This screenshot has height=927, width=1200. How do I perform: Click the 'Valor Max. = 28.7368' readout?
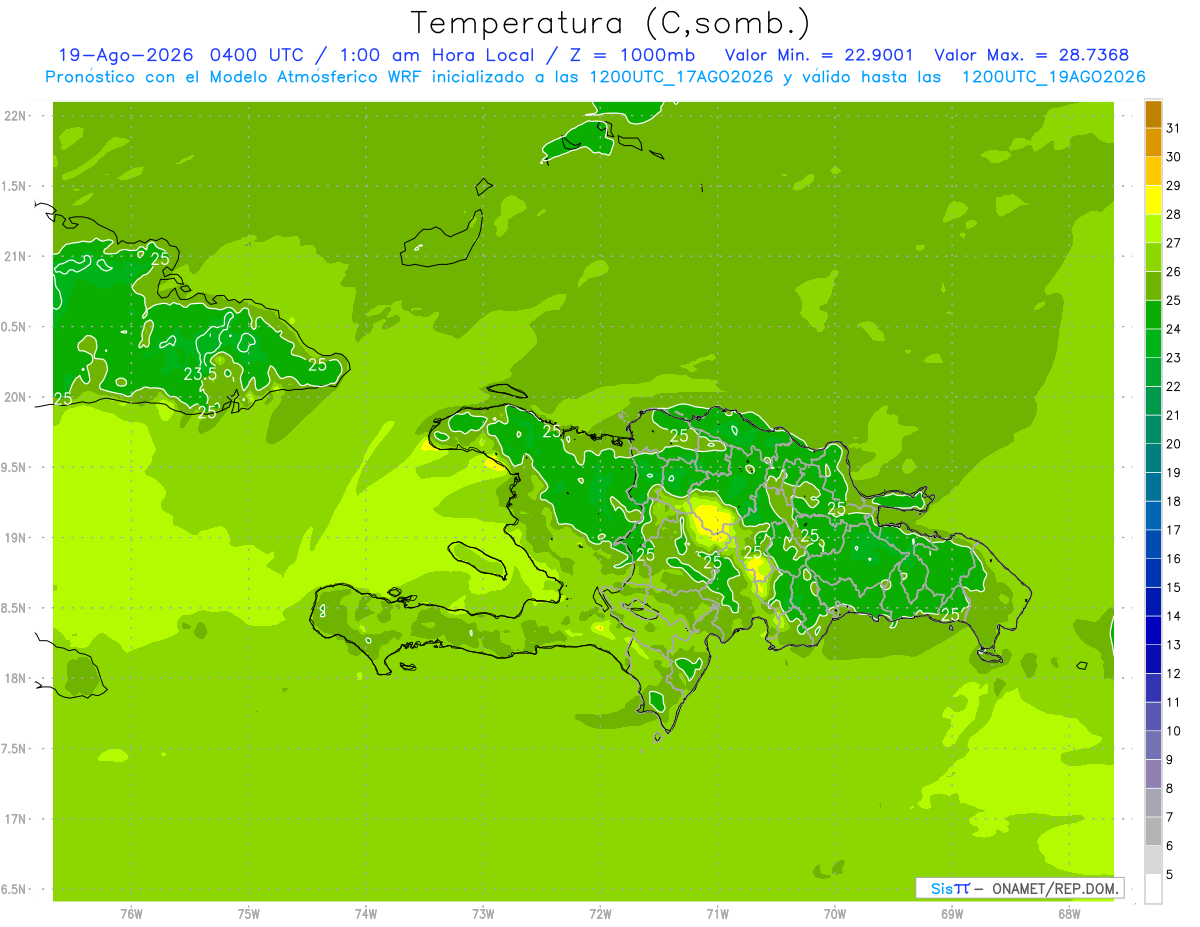pyautogui.click(x=1032, y=55)
